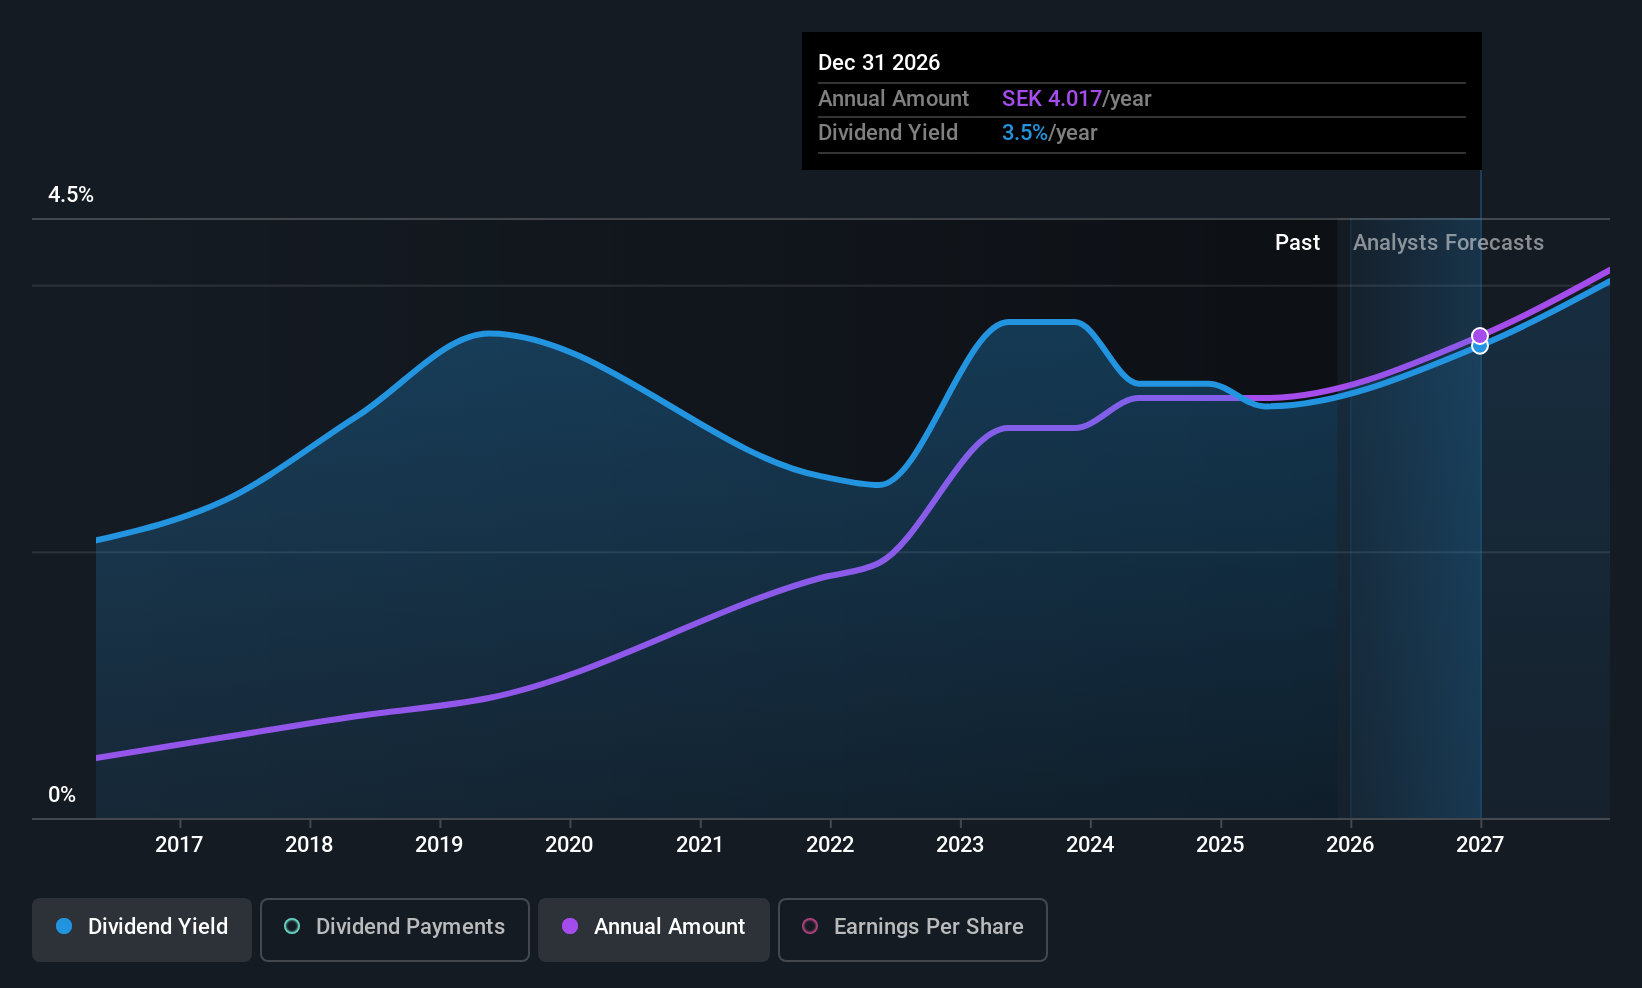Click the Past section label
Viewport: 1642px width, 988px height.
pos(1297,242)
